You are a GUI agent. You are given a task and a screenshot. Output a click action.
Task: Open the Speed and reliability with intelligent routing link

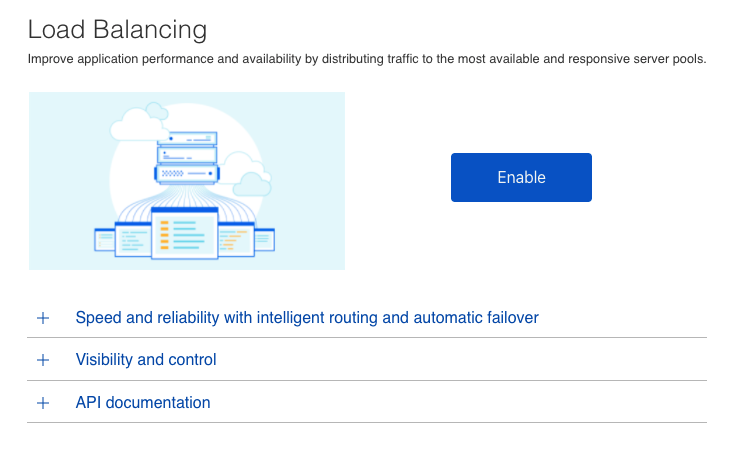(307, 318)
